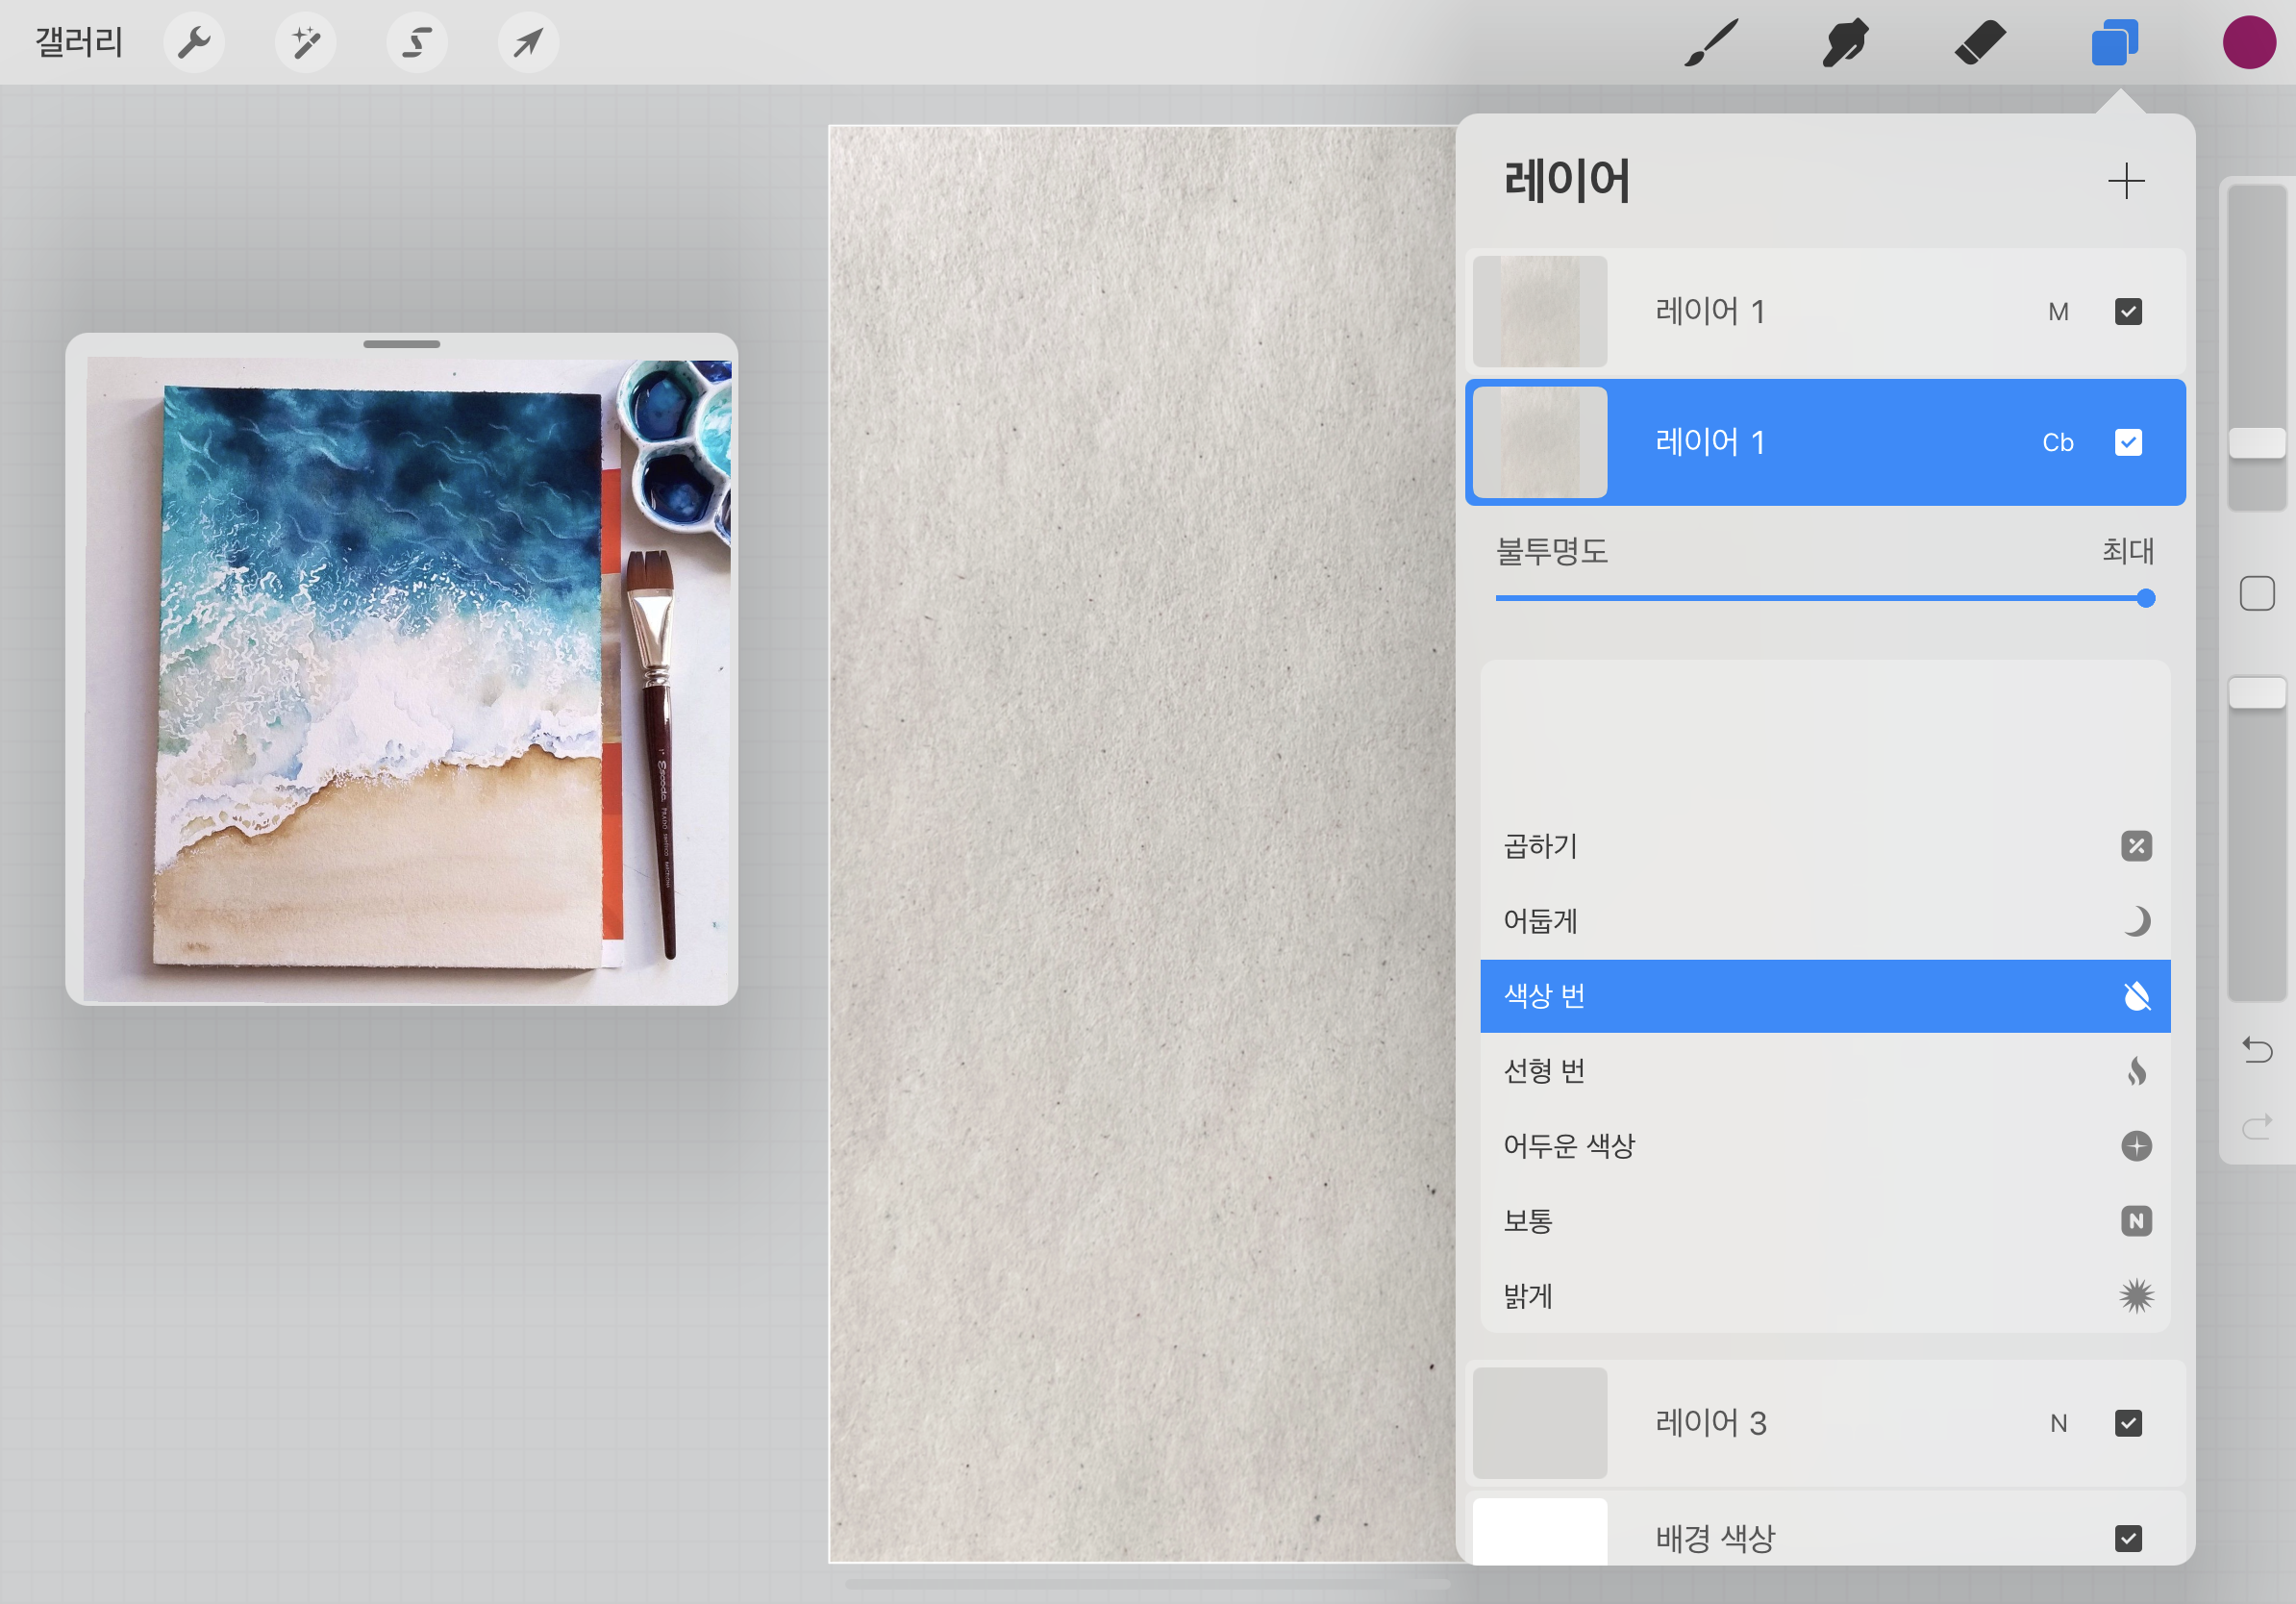The width and height of the screenshot is (2296, 1604).
Task: Uncheck visibility of 레이어 3
Action: pos(2128,1423)
